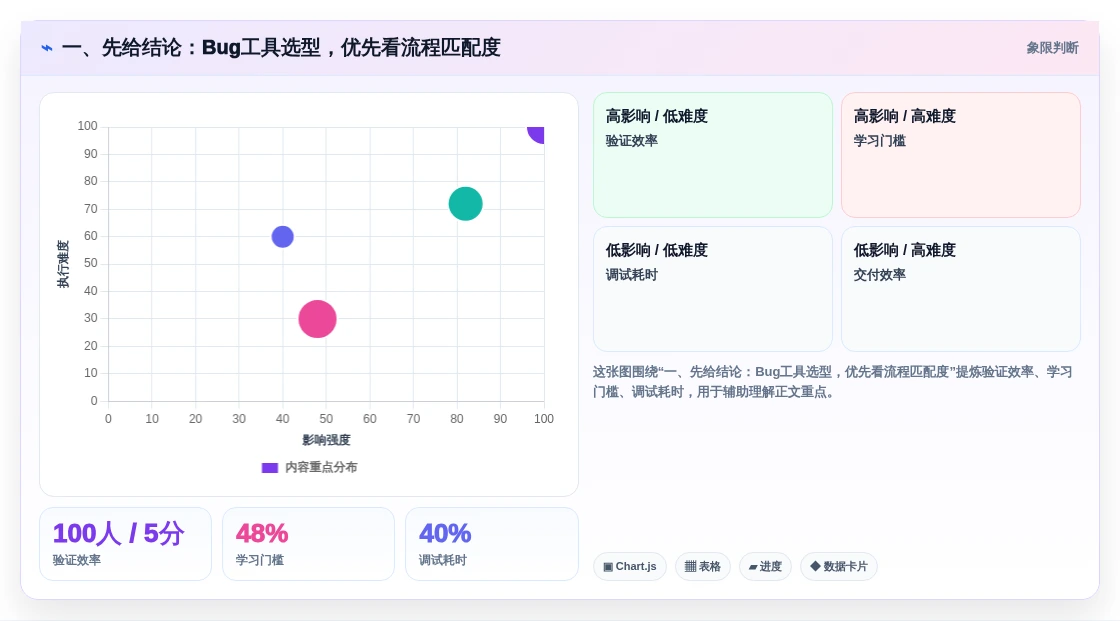The height and width of the screenshot is (621, 1120).
Task: Click the bar icon in 进度 tag
Action: [x=753, y=567]
